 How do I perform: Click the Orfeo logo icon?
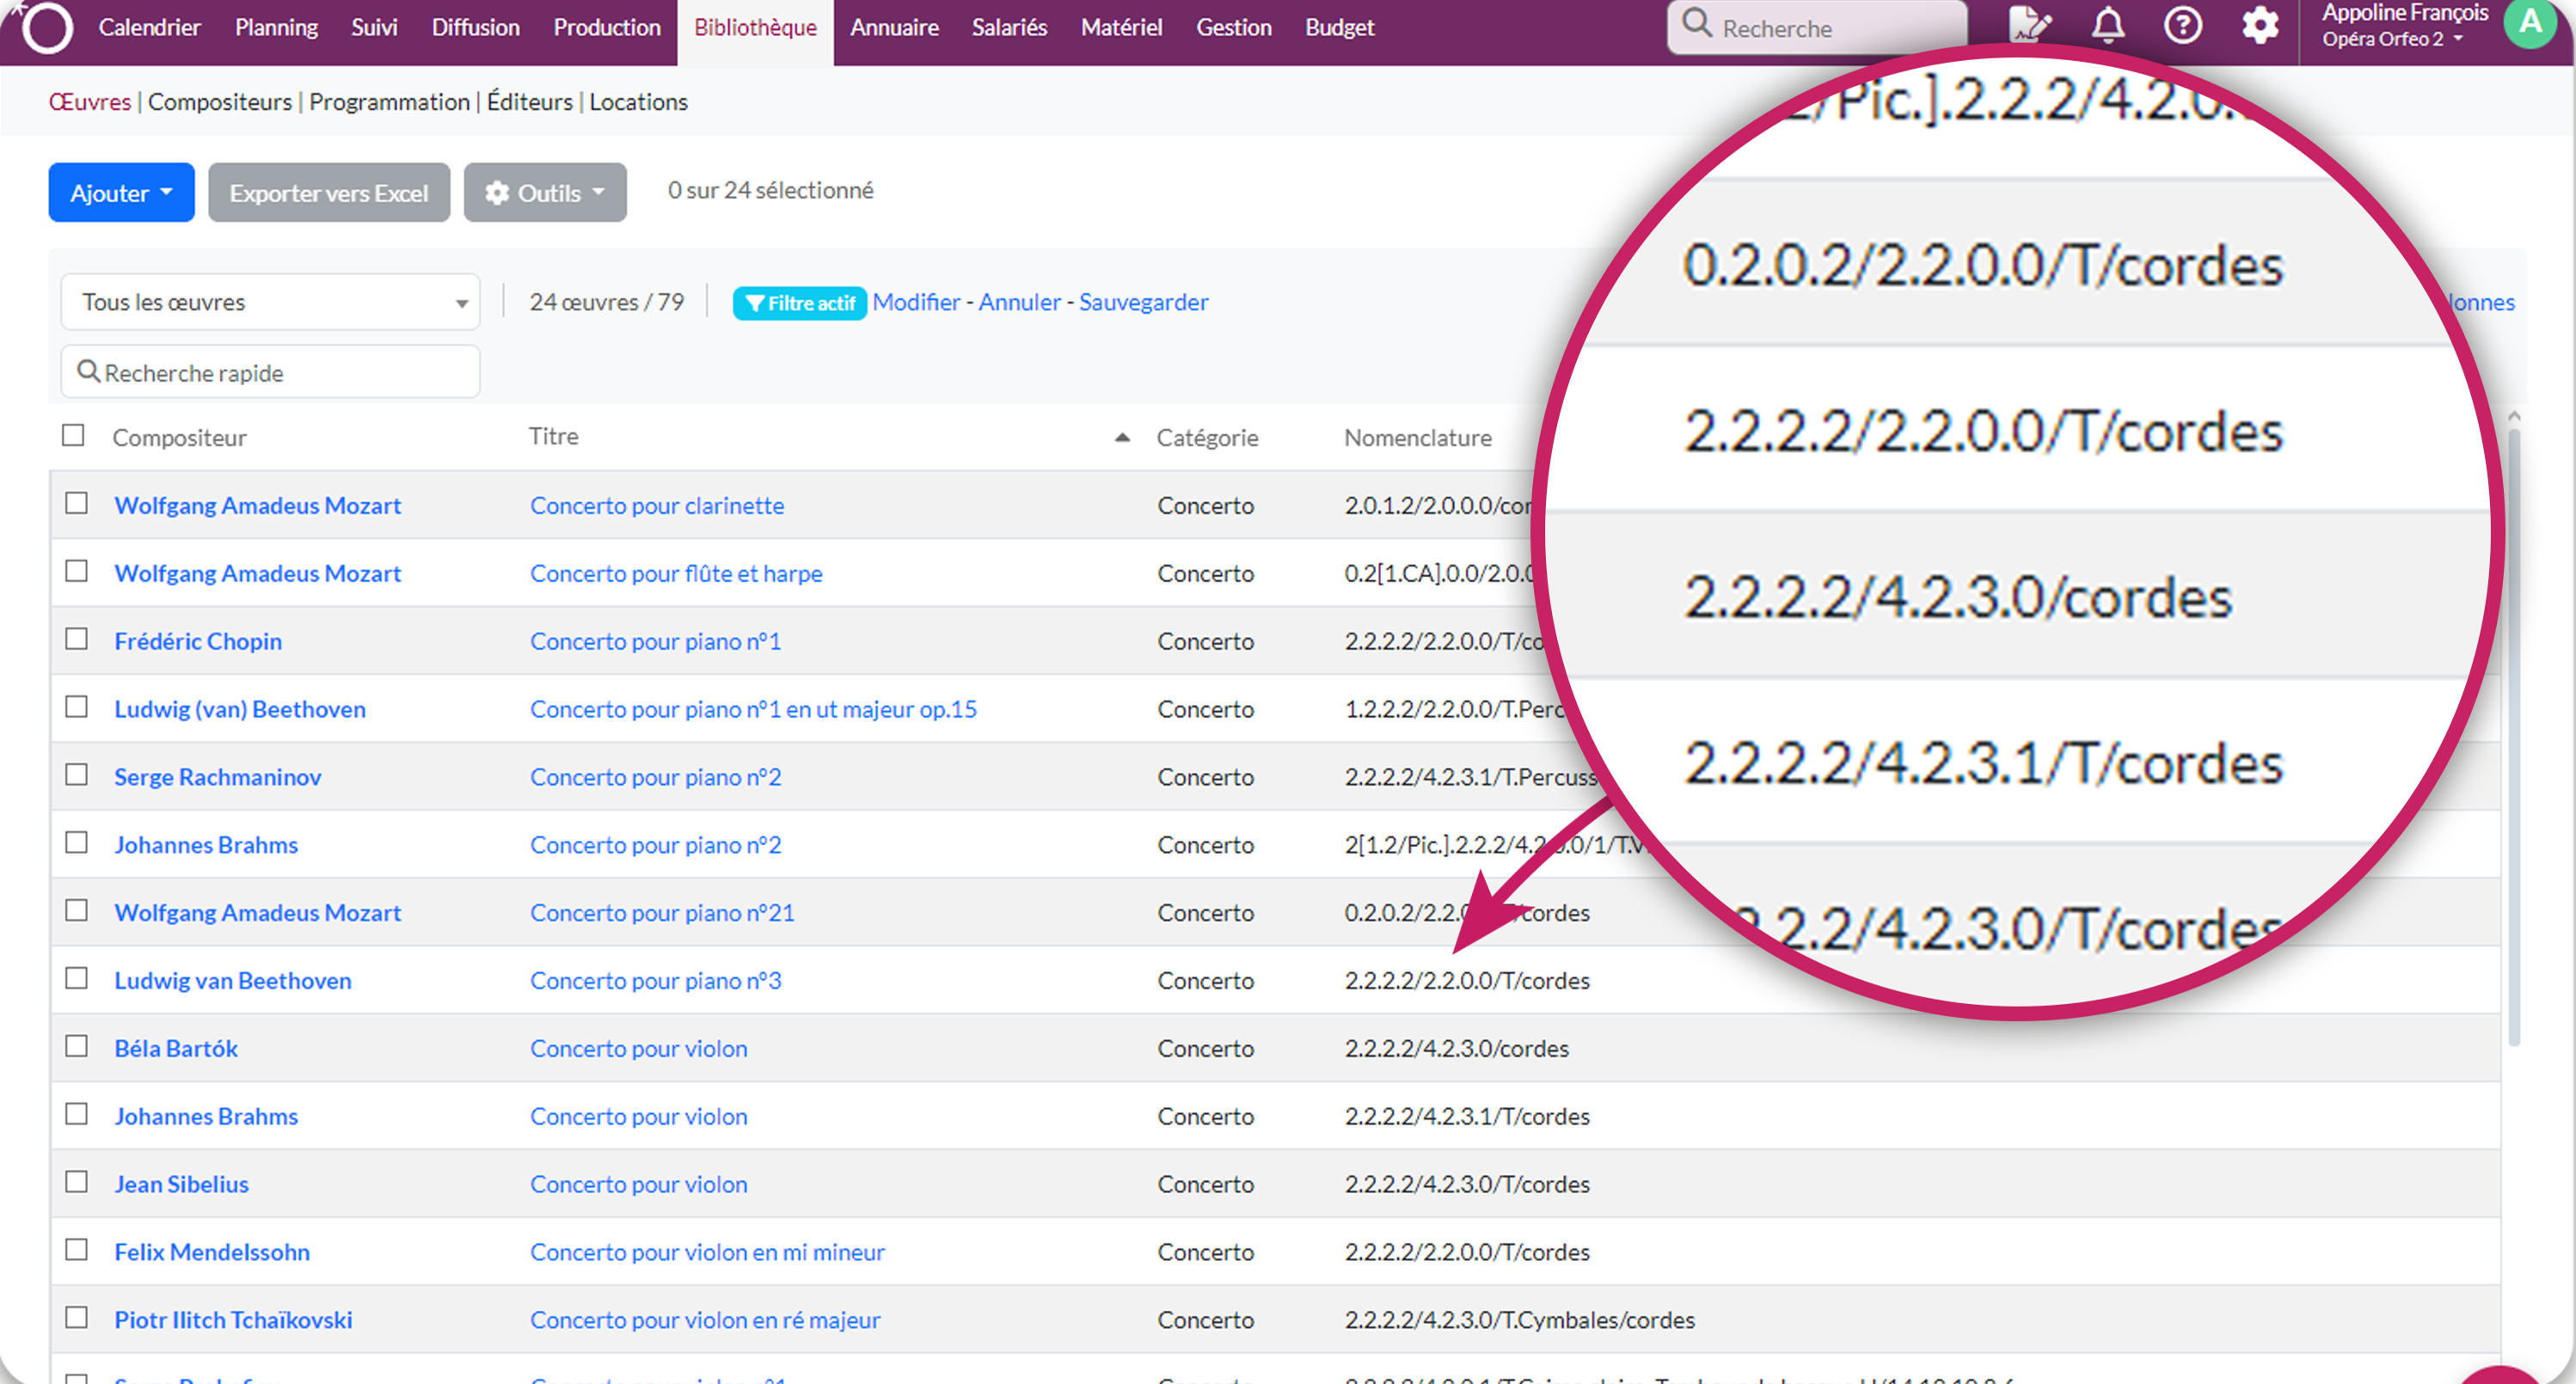point(46,27)
